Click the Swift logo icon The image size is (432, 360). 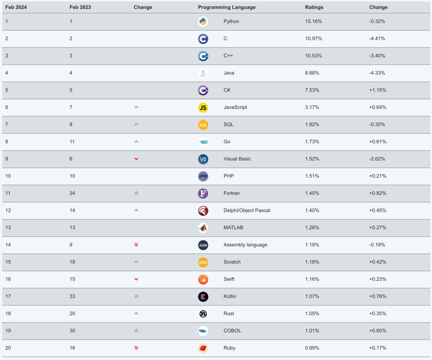click(x=203, y=279)
